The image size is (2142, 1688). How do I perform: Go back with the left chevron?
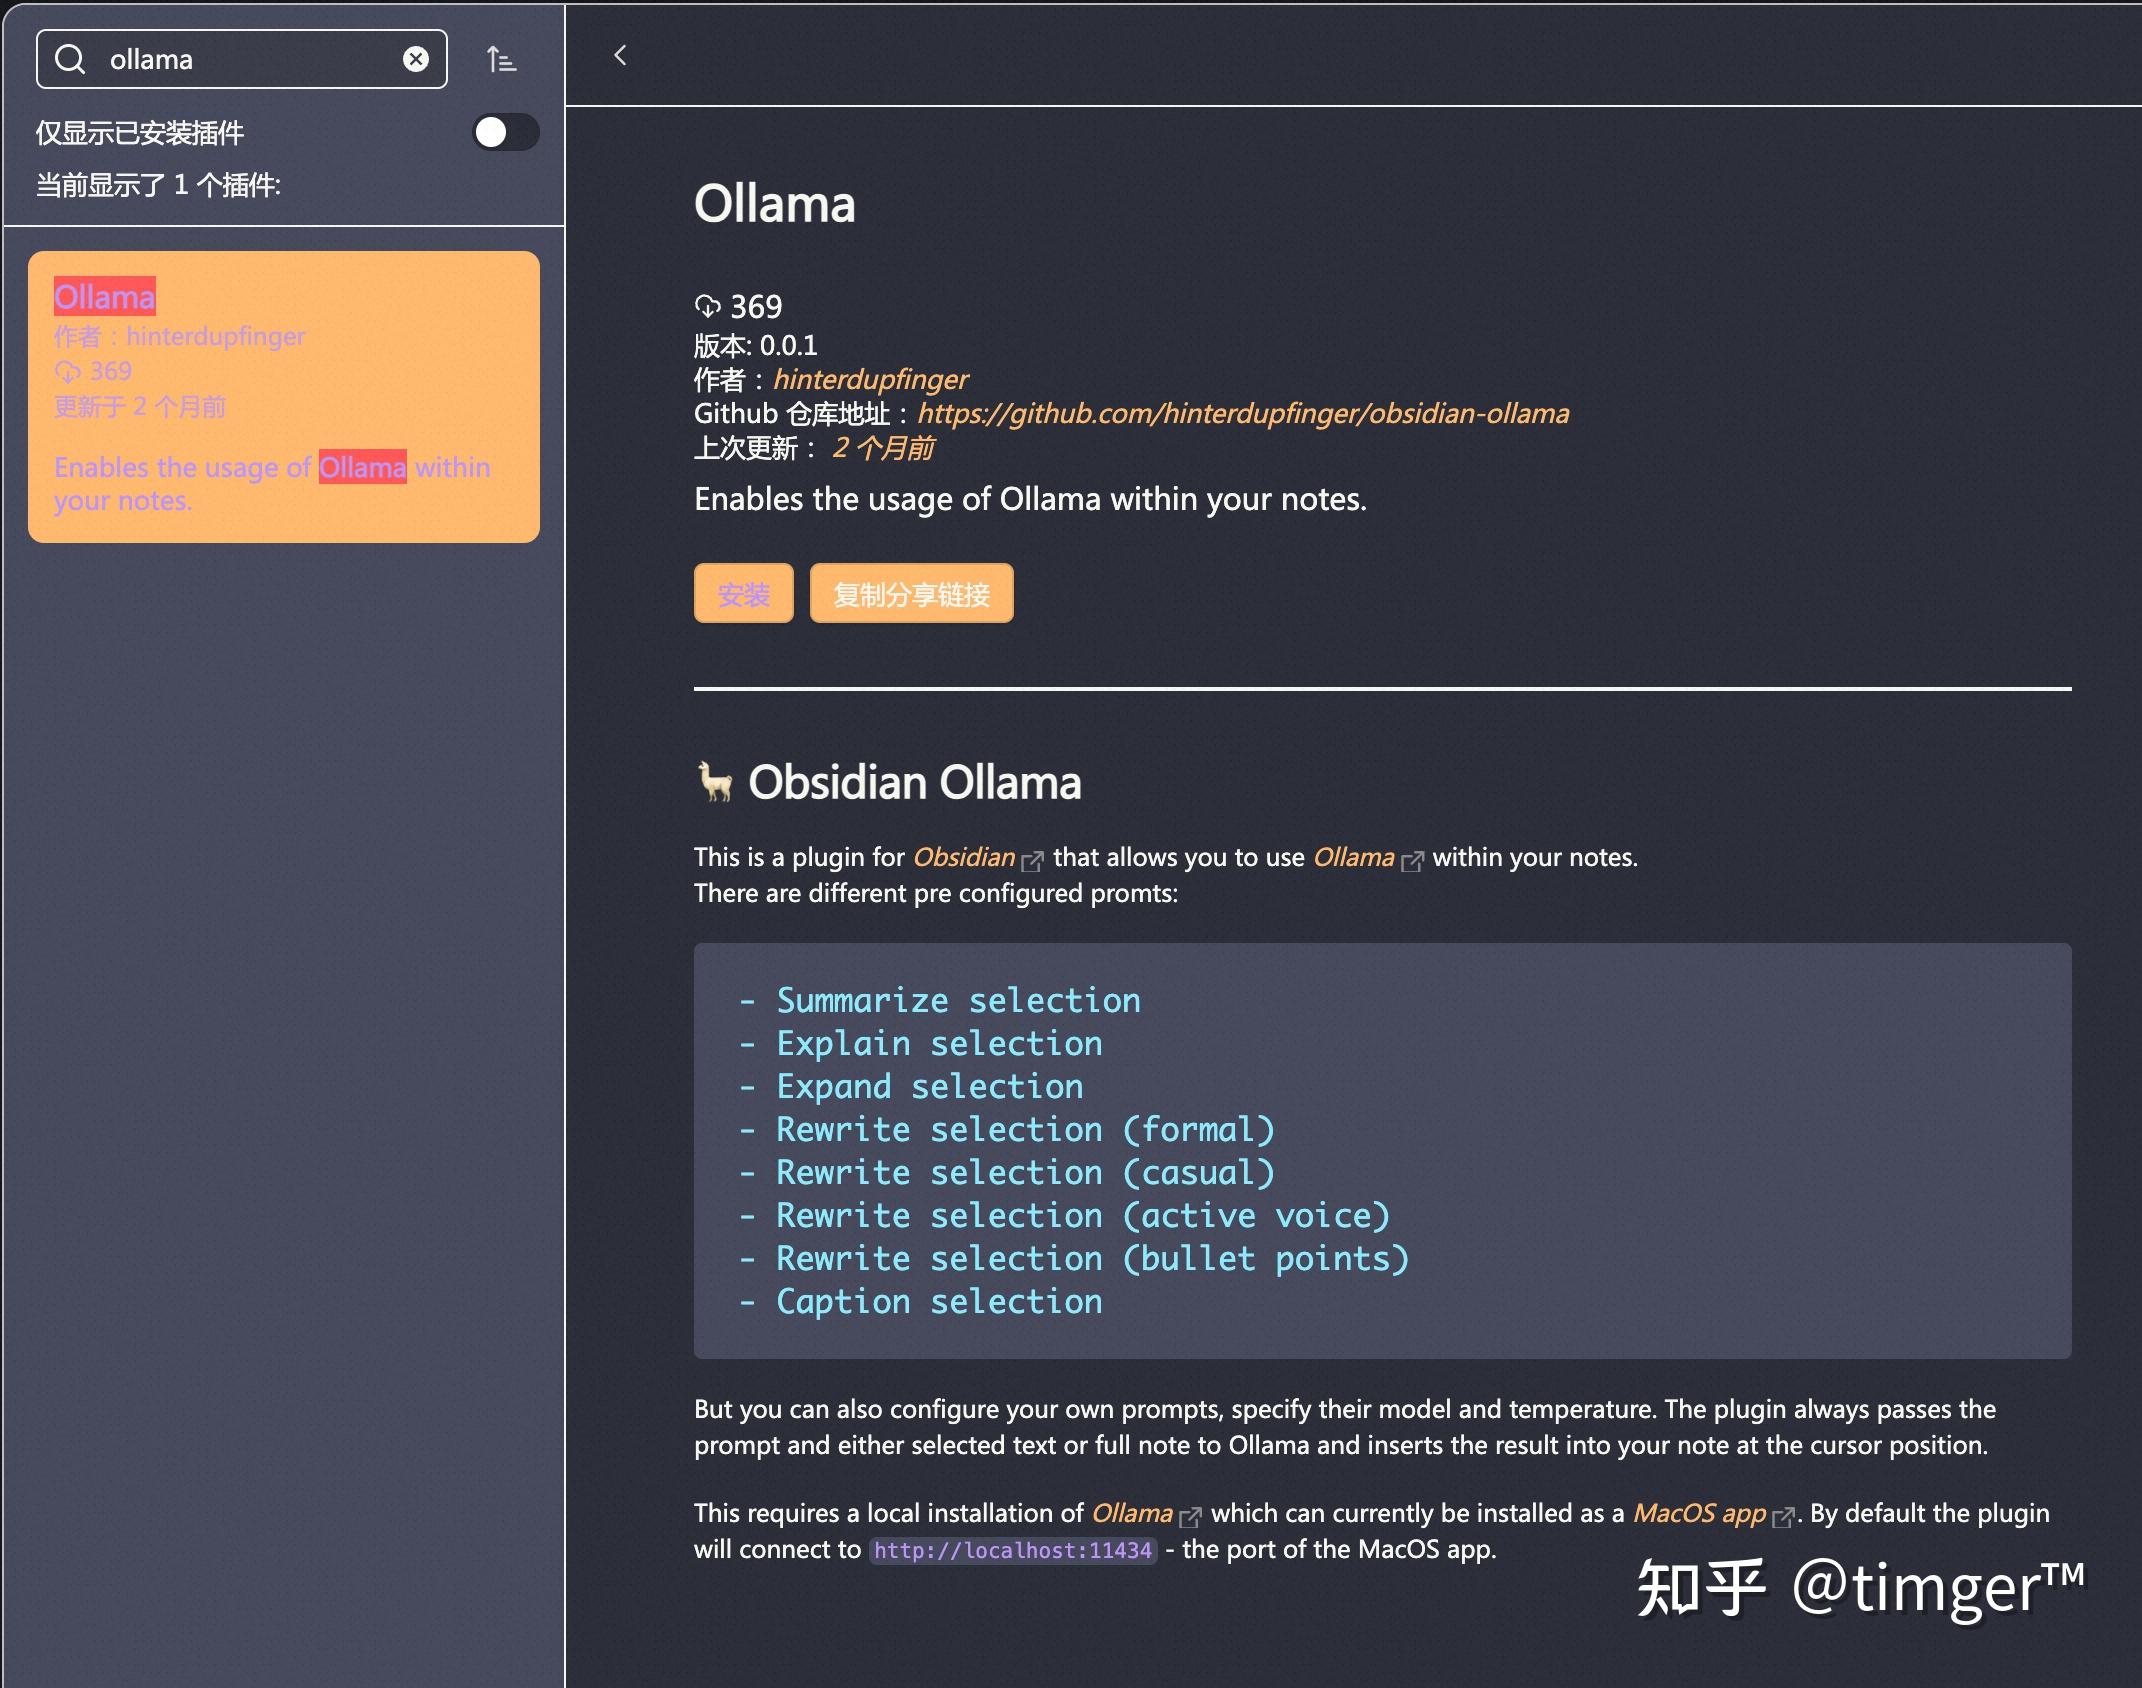click(620, 55)
